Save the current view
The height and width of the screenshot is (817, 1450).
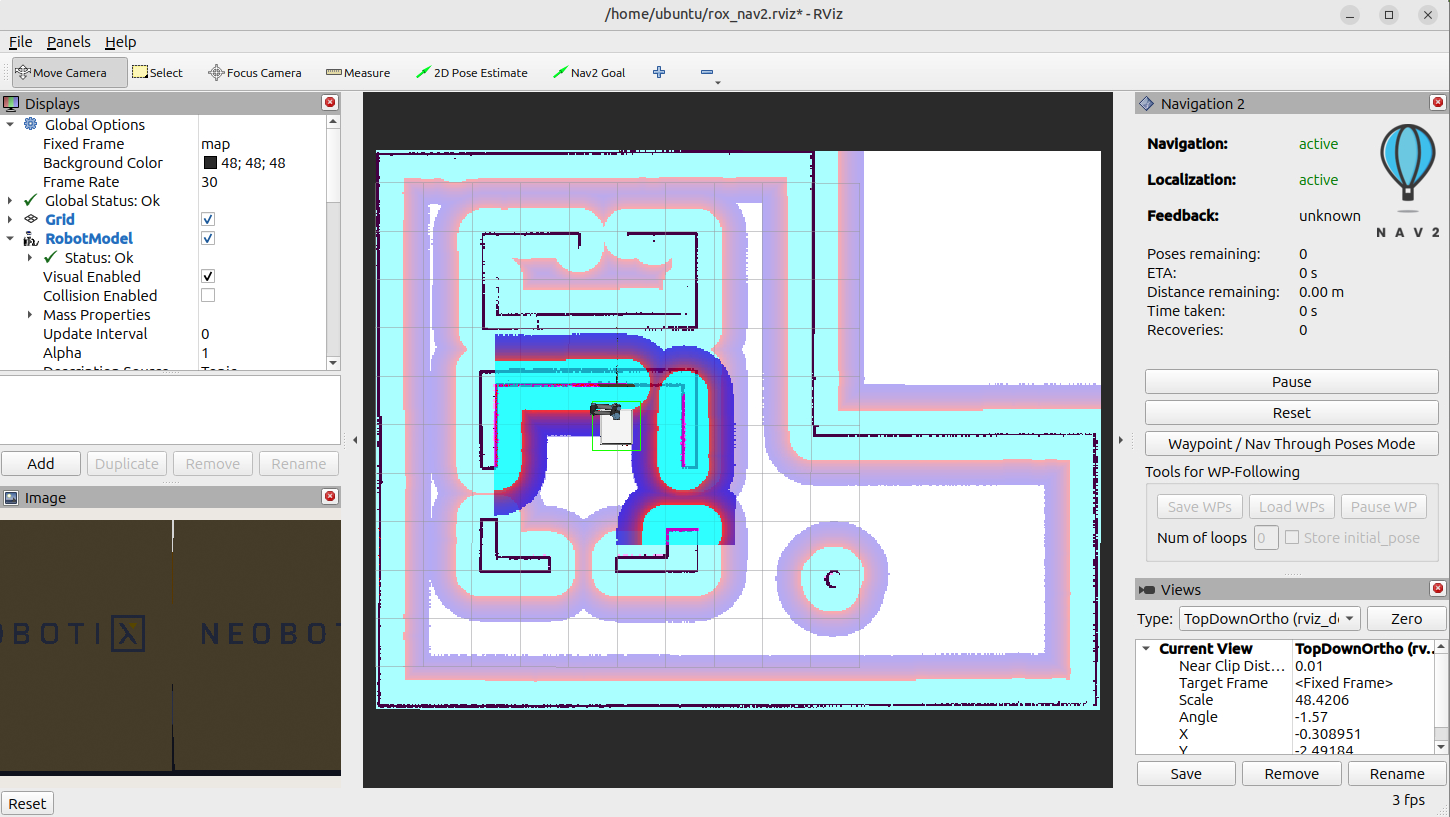tap(1186, 773)
